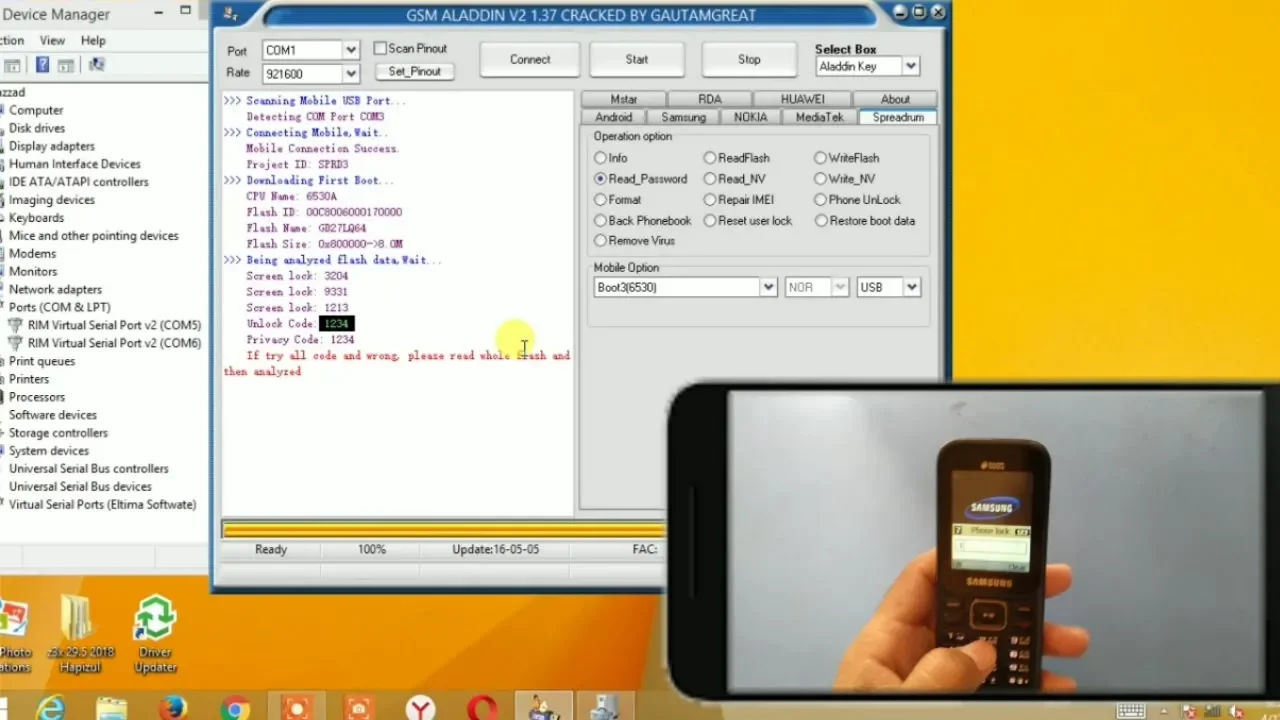Screen dimensions: 1280x720
Task: Open the Port COM1 dropdown
Action: click(350, 50)
